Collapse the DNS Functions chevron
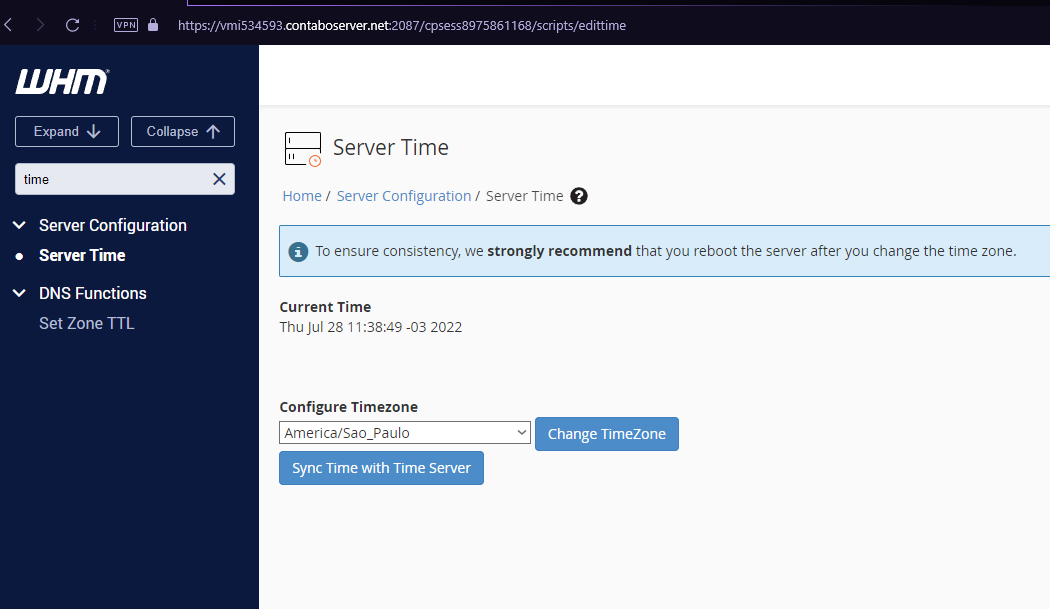The width and height of the screenshot is (1050, 609). click(19, 293)
